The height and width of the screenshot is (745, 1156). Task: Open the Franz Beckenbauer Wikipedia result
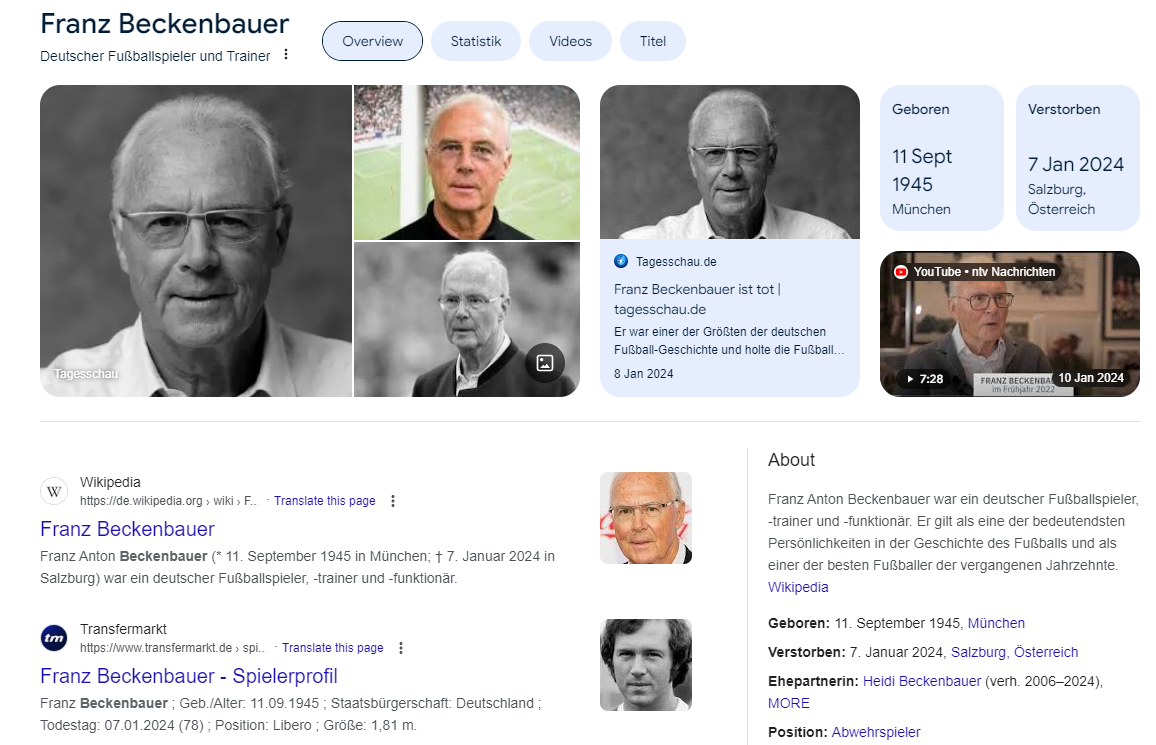[128, 529]
